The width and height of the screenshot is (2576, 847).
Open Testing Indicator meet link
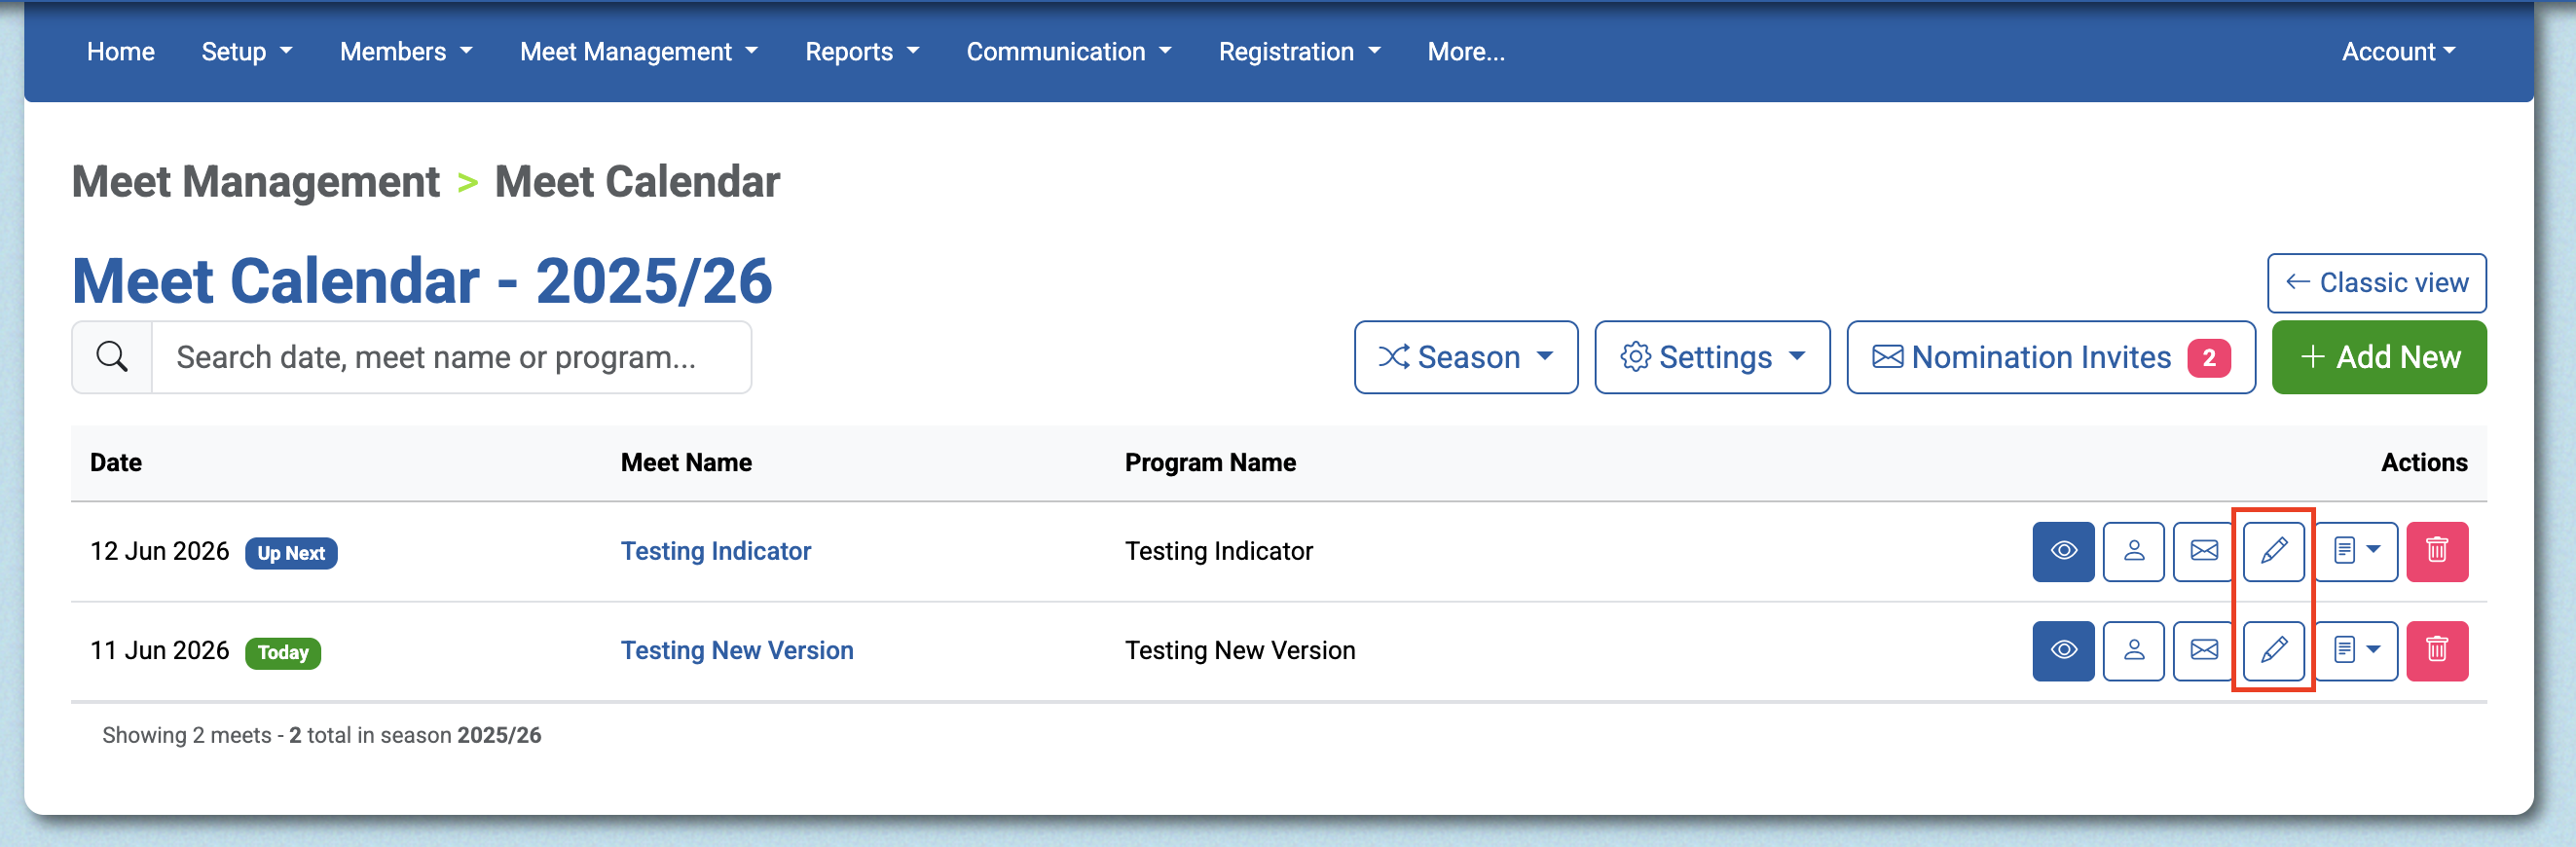click(716, 551)
